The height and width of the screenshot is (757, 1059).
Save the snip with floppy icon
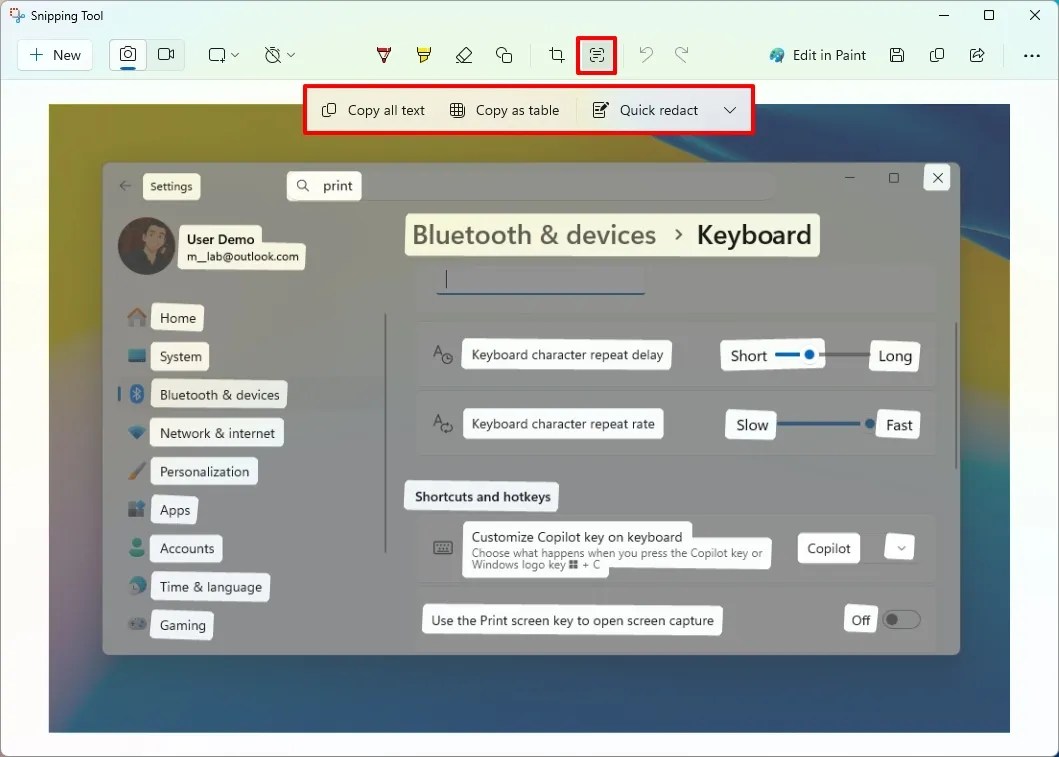(896, 55)
